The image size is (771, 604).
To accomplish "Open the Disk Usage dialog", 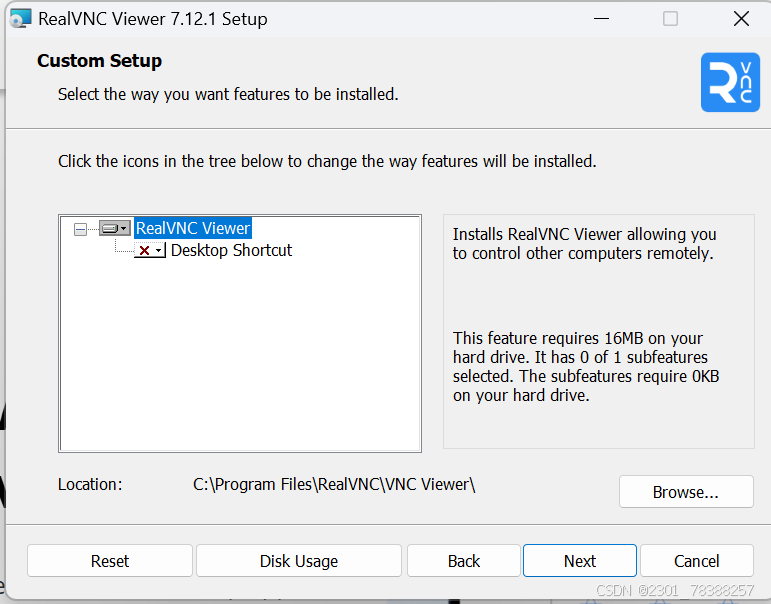I will click(x=299, y=561).
